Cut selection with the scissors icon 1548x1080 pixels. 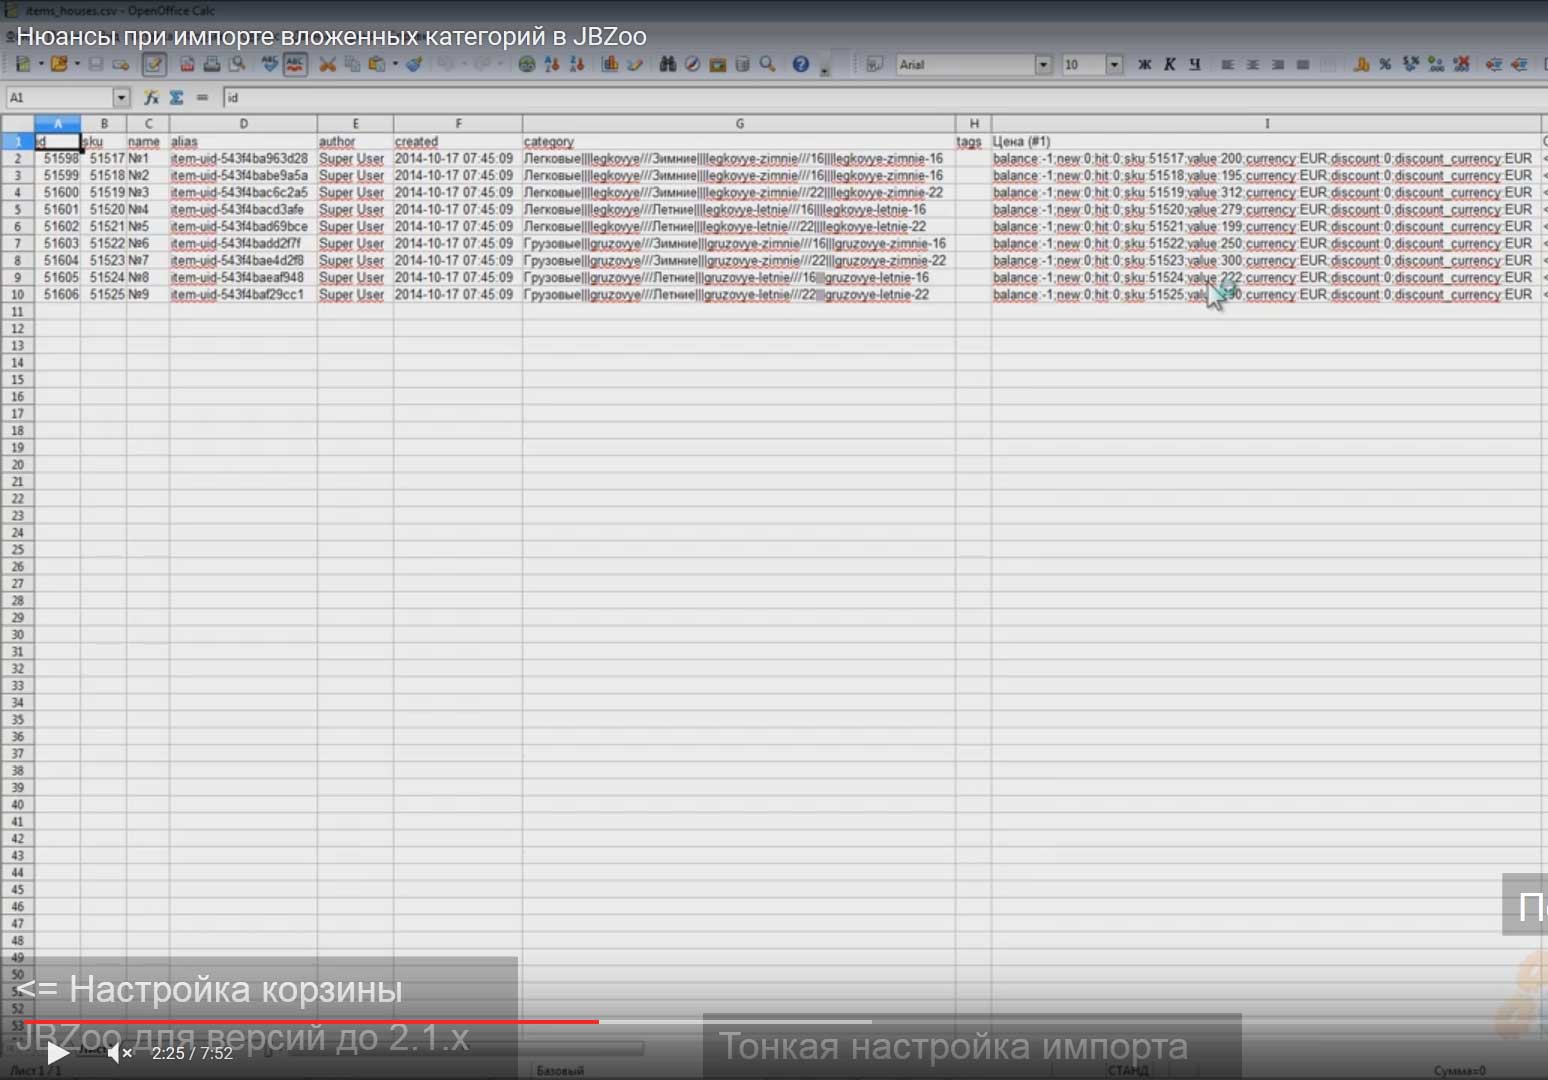pos(328,64)
